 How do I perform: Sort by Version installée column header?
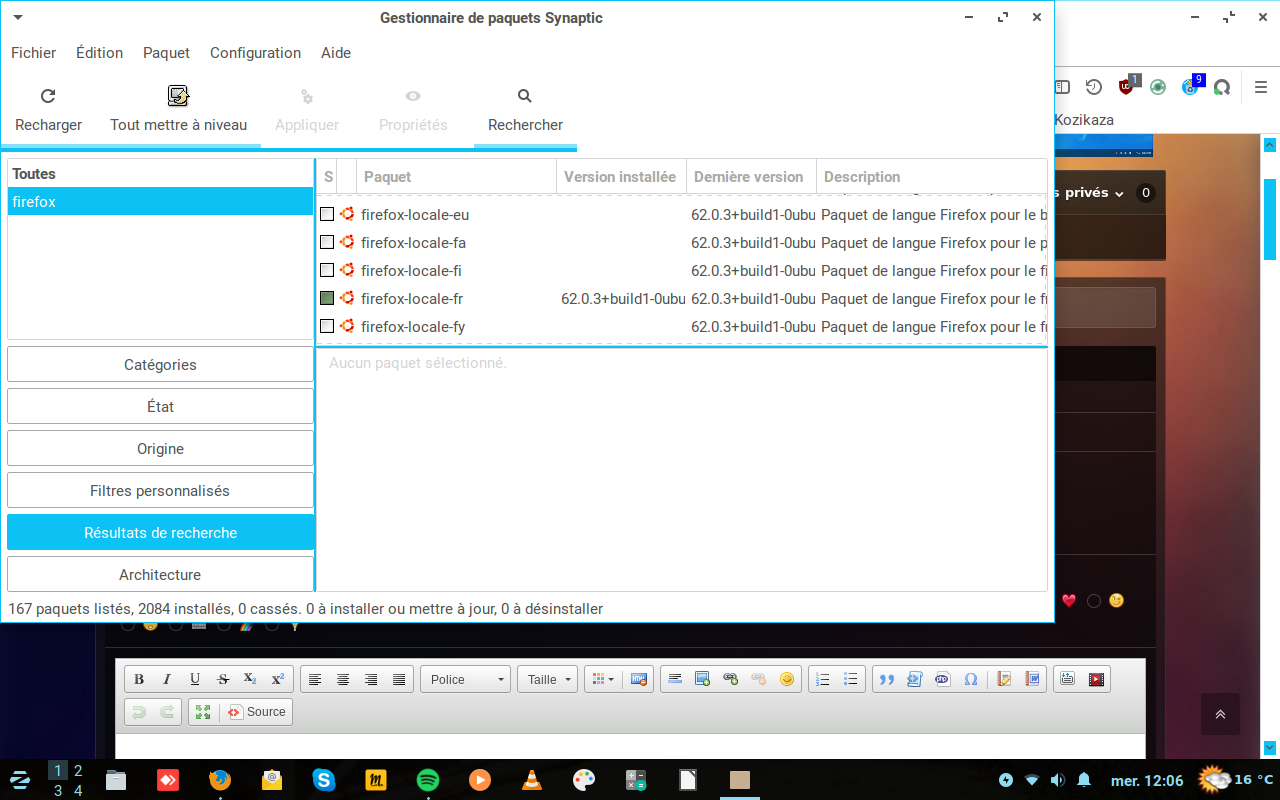(x=621, y=177)
